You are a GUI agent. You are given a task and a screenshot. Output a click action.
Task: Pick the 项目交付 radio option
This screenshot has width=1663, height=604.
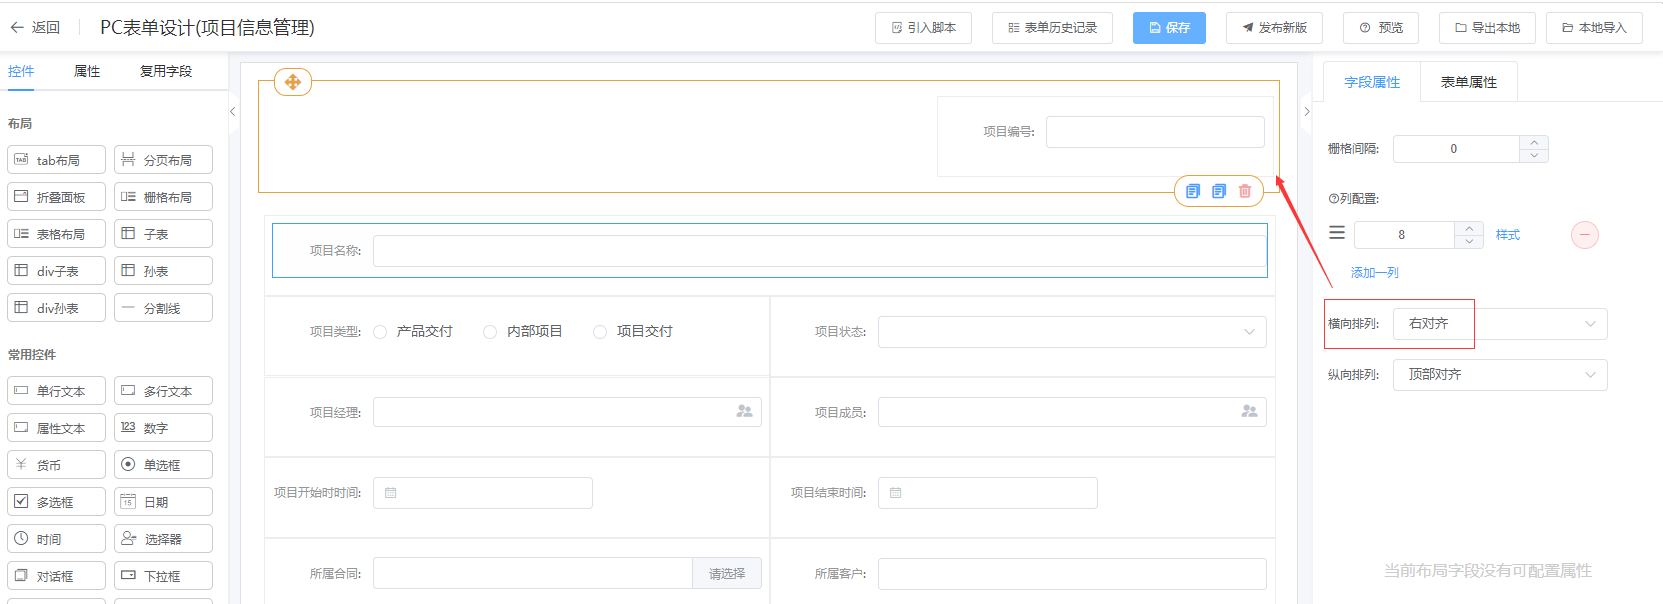(x=600, y=332)
